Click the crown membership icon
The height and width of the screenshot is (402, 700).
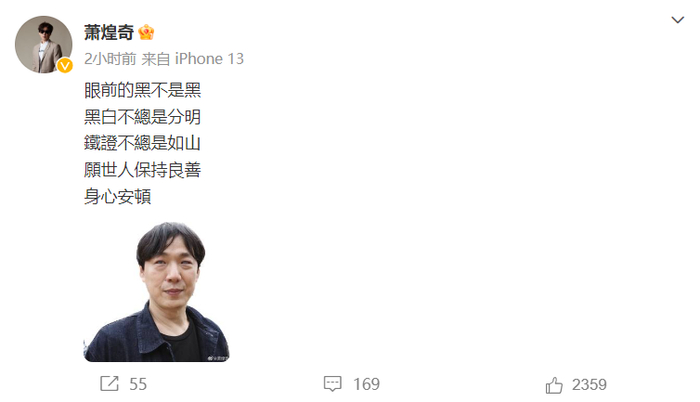pos(146,32)
